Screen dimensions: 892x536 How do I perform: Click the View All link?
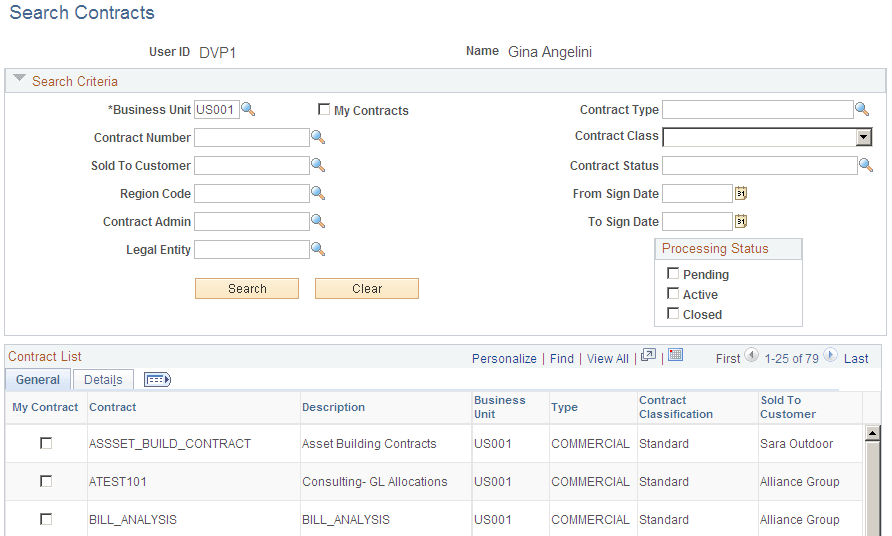click(x=608, y=358)
